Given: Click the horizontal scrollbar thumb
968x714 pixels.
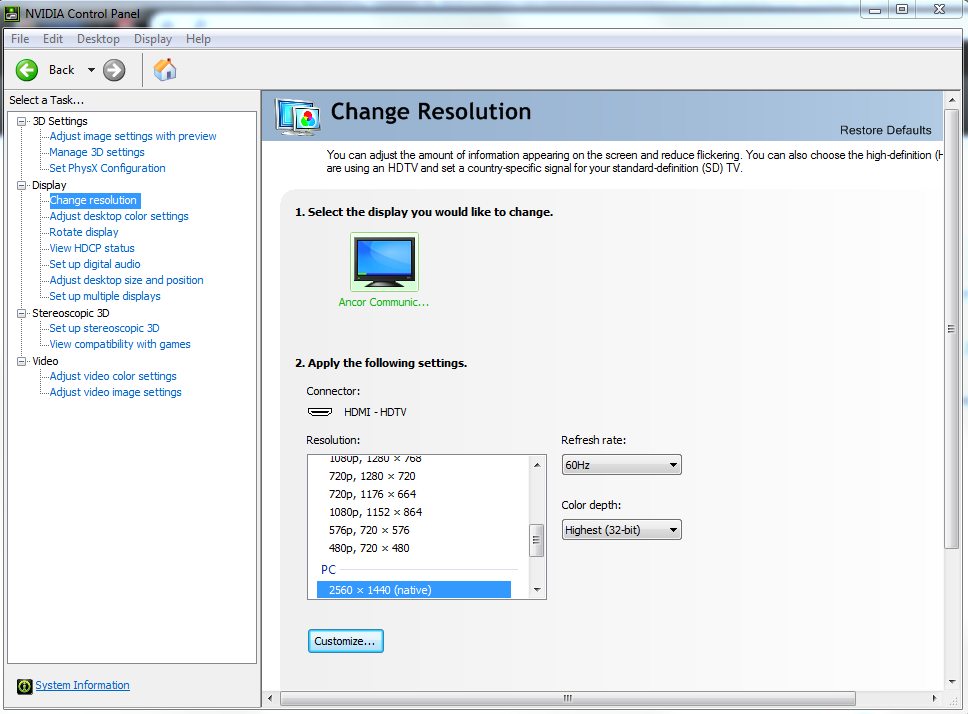Looking at the screenshot, I should (568, 699).
